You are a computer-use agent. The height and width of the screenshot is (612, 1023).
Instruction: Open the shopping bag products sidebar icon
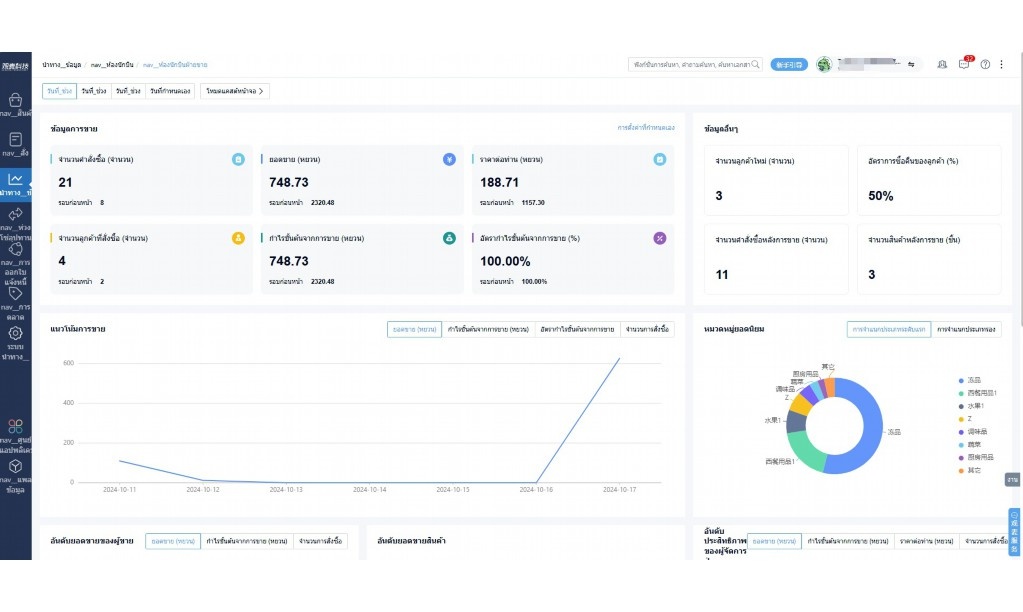pyautogui.click(x=15, y=100)
